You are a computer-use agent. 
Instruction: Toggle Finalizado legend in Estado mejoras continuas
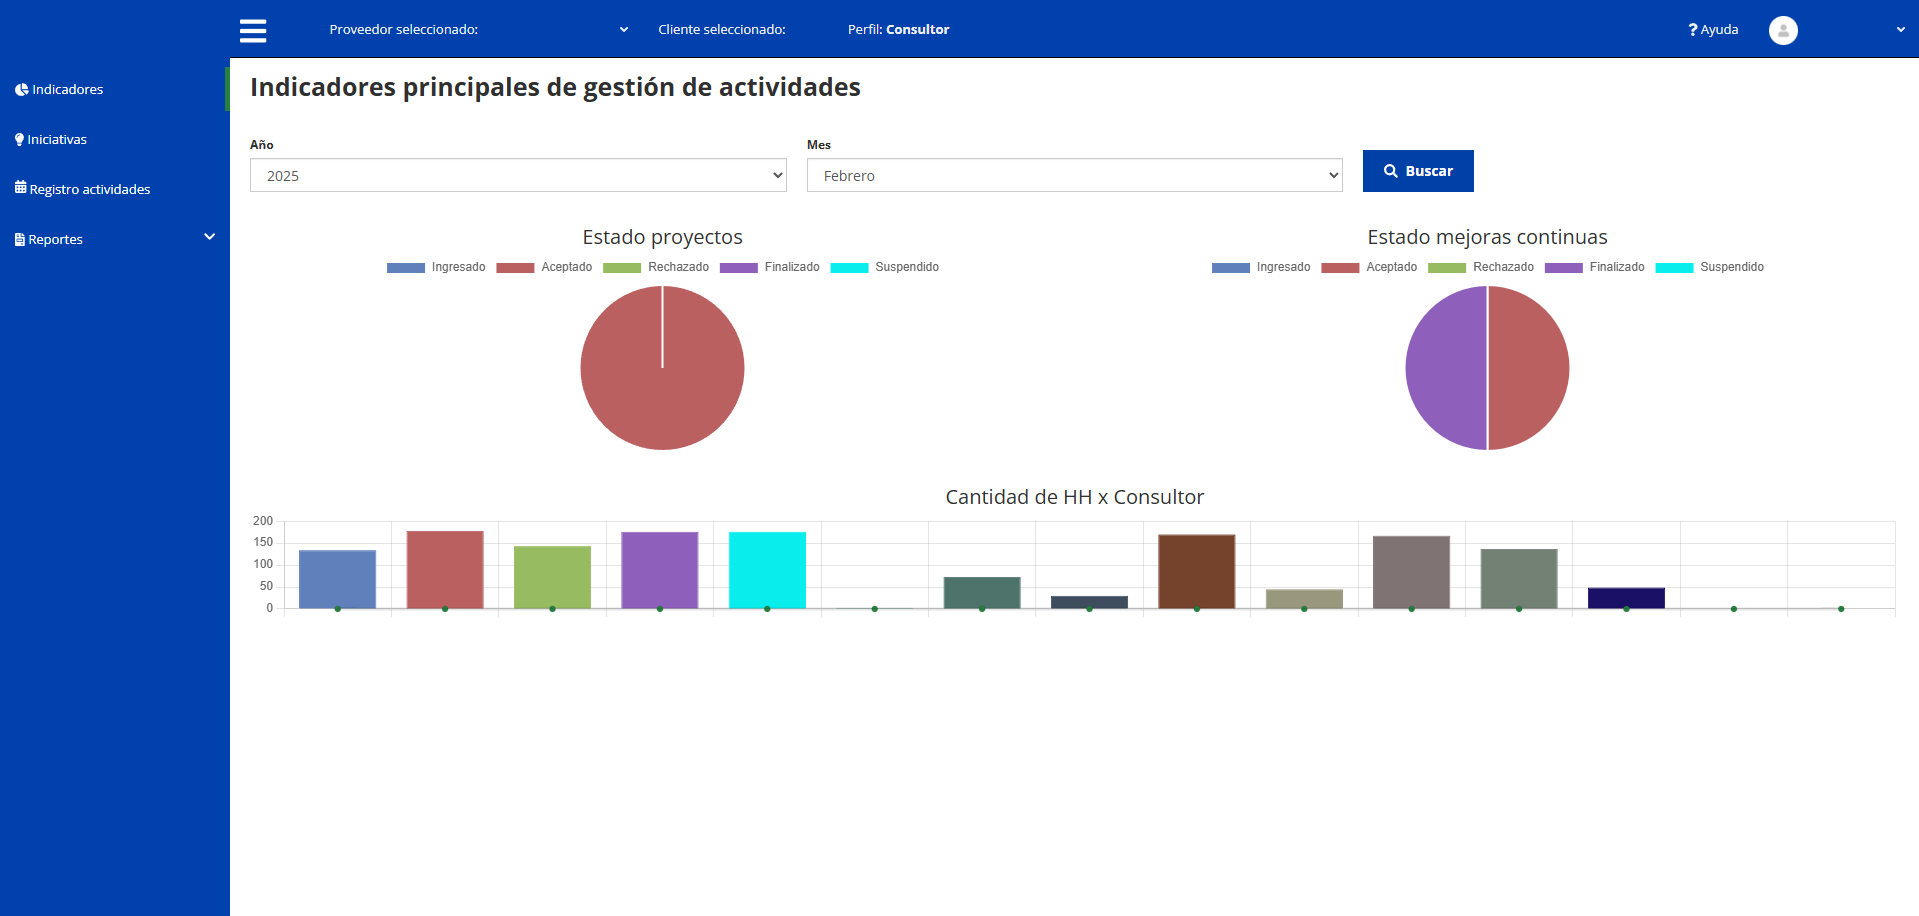(x=1595, y=267)
